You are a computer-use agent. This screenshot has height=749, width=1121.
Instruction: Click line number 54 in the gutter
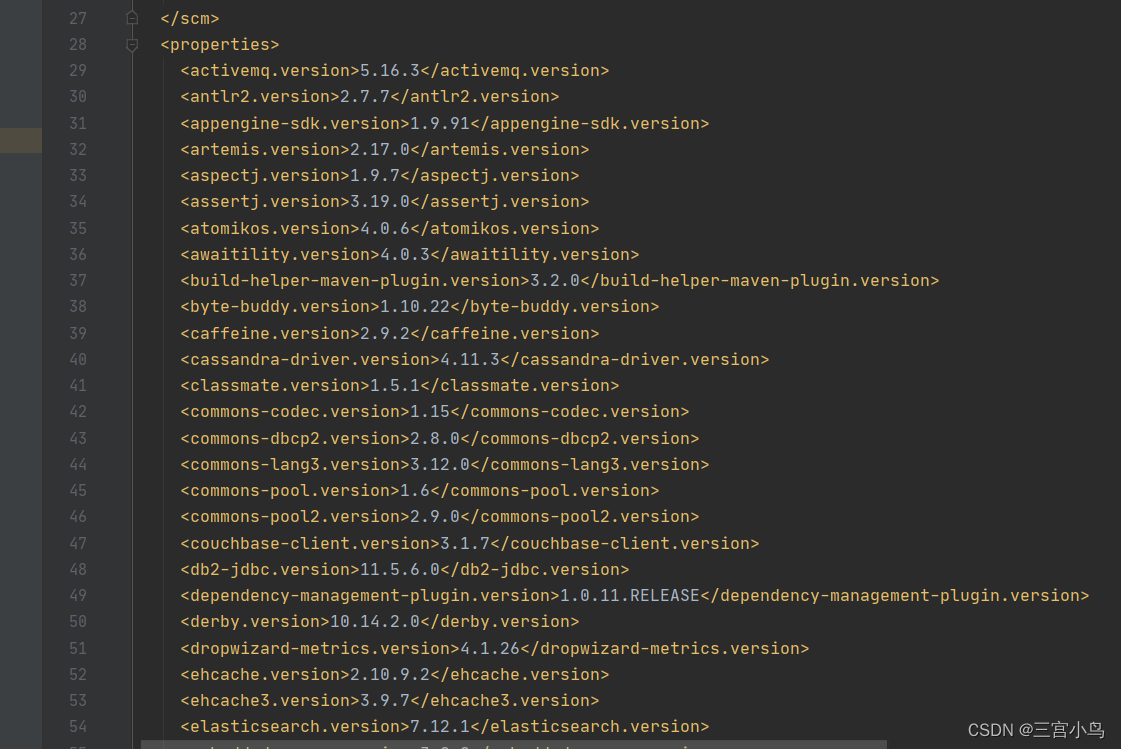coord(77,726)
